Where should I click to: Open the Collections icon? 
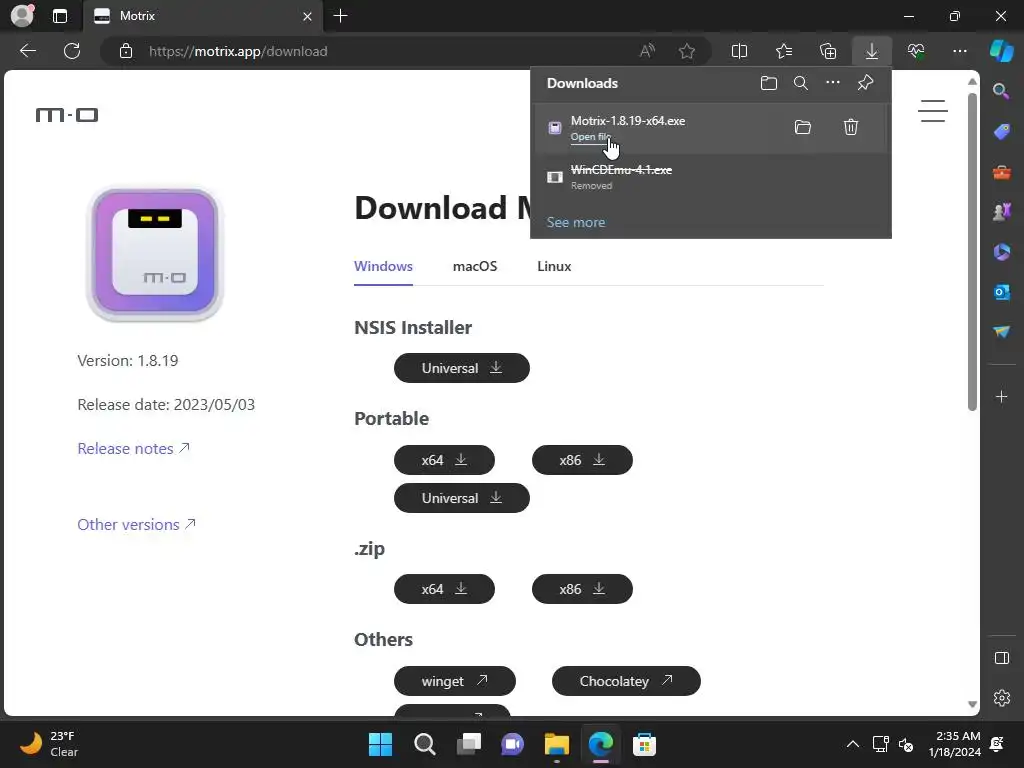(827, 51)
